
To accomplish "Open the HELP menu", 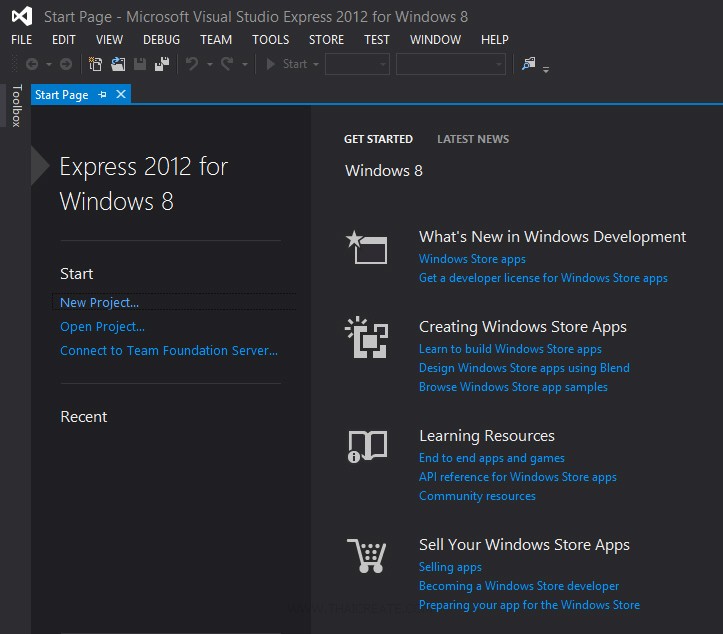I will 495,40.
